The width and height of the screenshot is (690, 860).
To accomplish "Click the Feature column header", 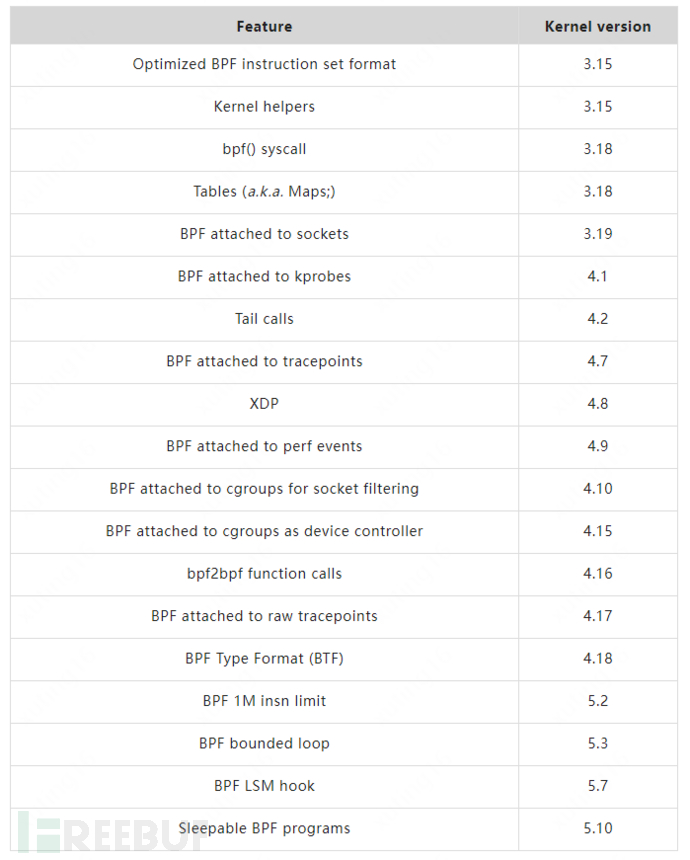I will 264,26.
